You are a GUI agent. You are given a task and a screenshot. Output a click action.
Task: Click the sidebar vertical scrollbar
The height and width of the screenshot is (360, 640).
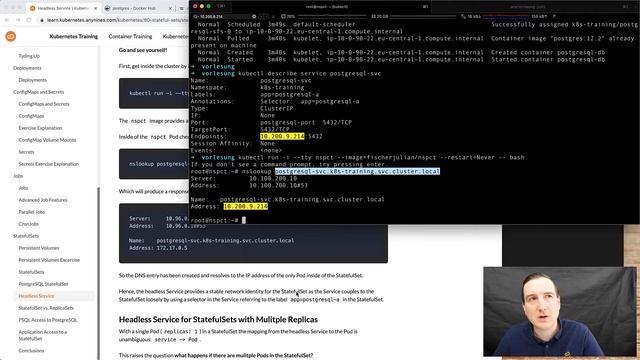tap(98, 273)
